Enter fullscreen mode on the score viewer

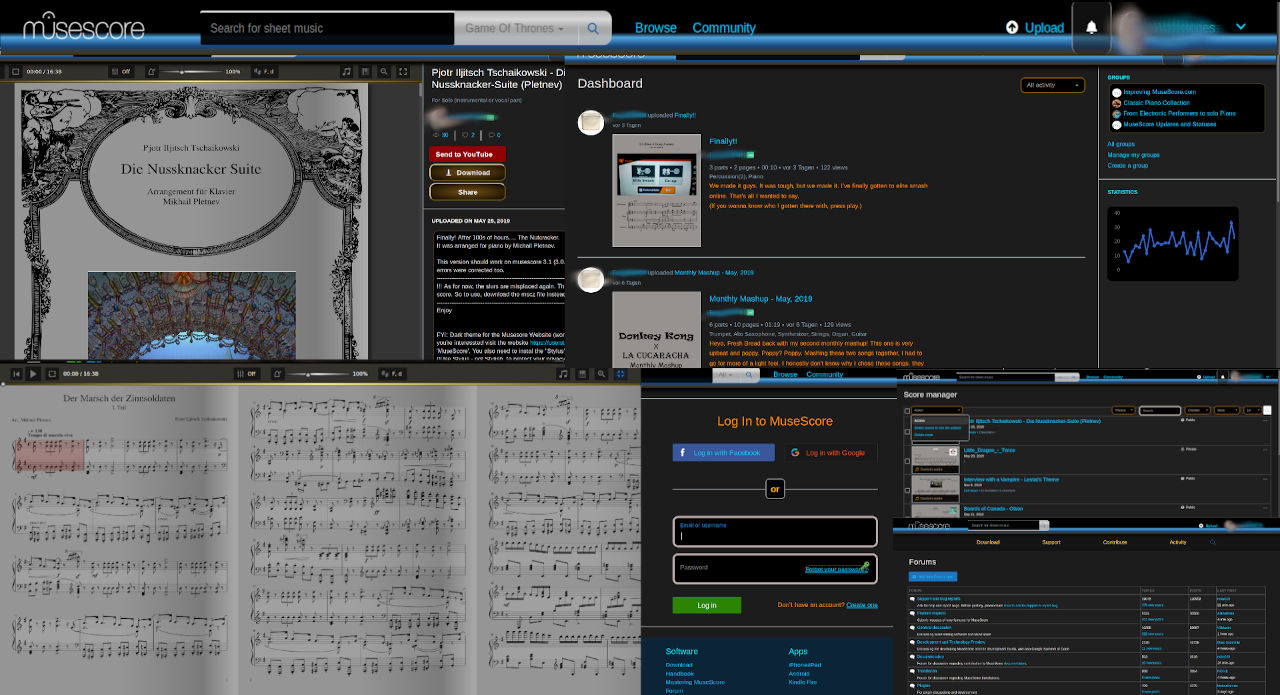point(402,71)
